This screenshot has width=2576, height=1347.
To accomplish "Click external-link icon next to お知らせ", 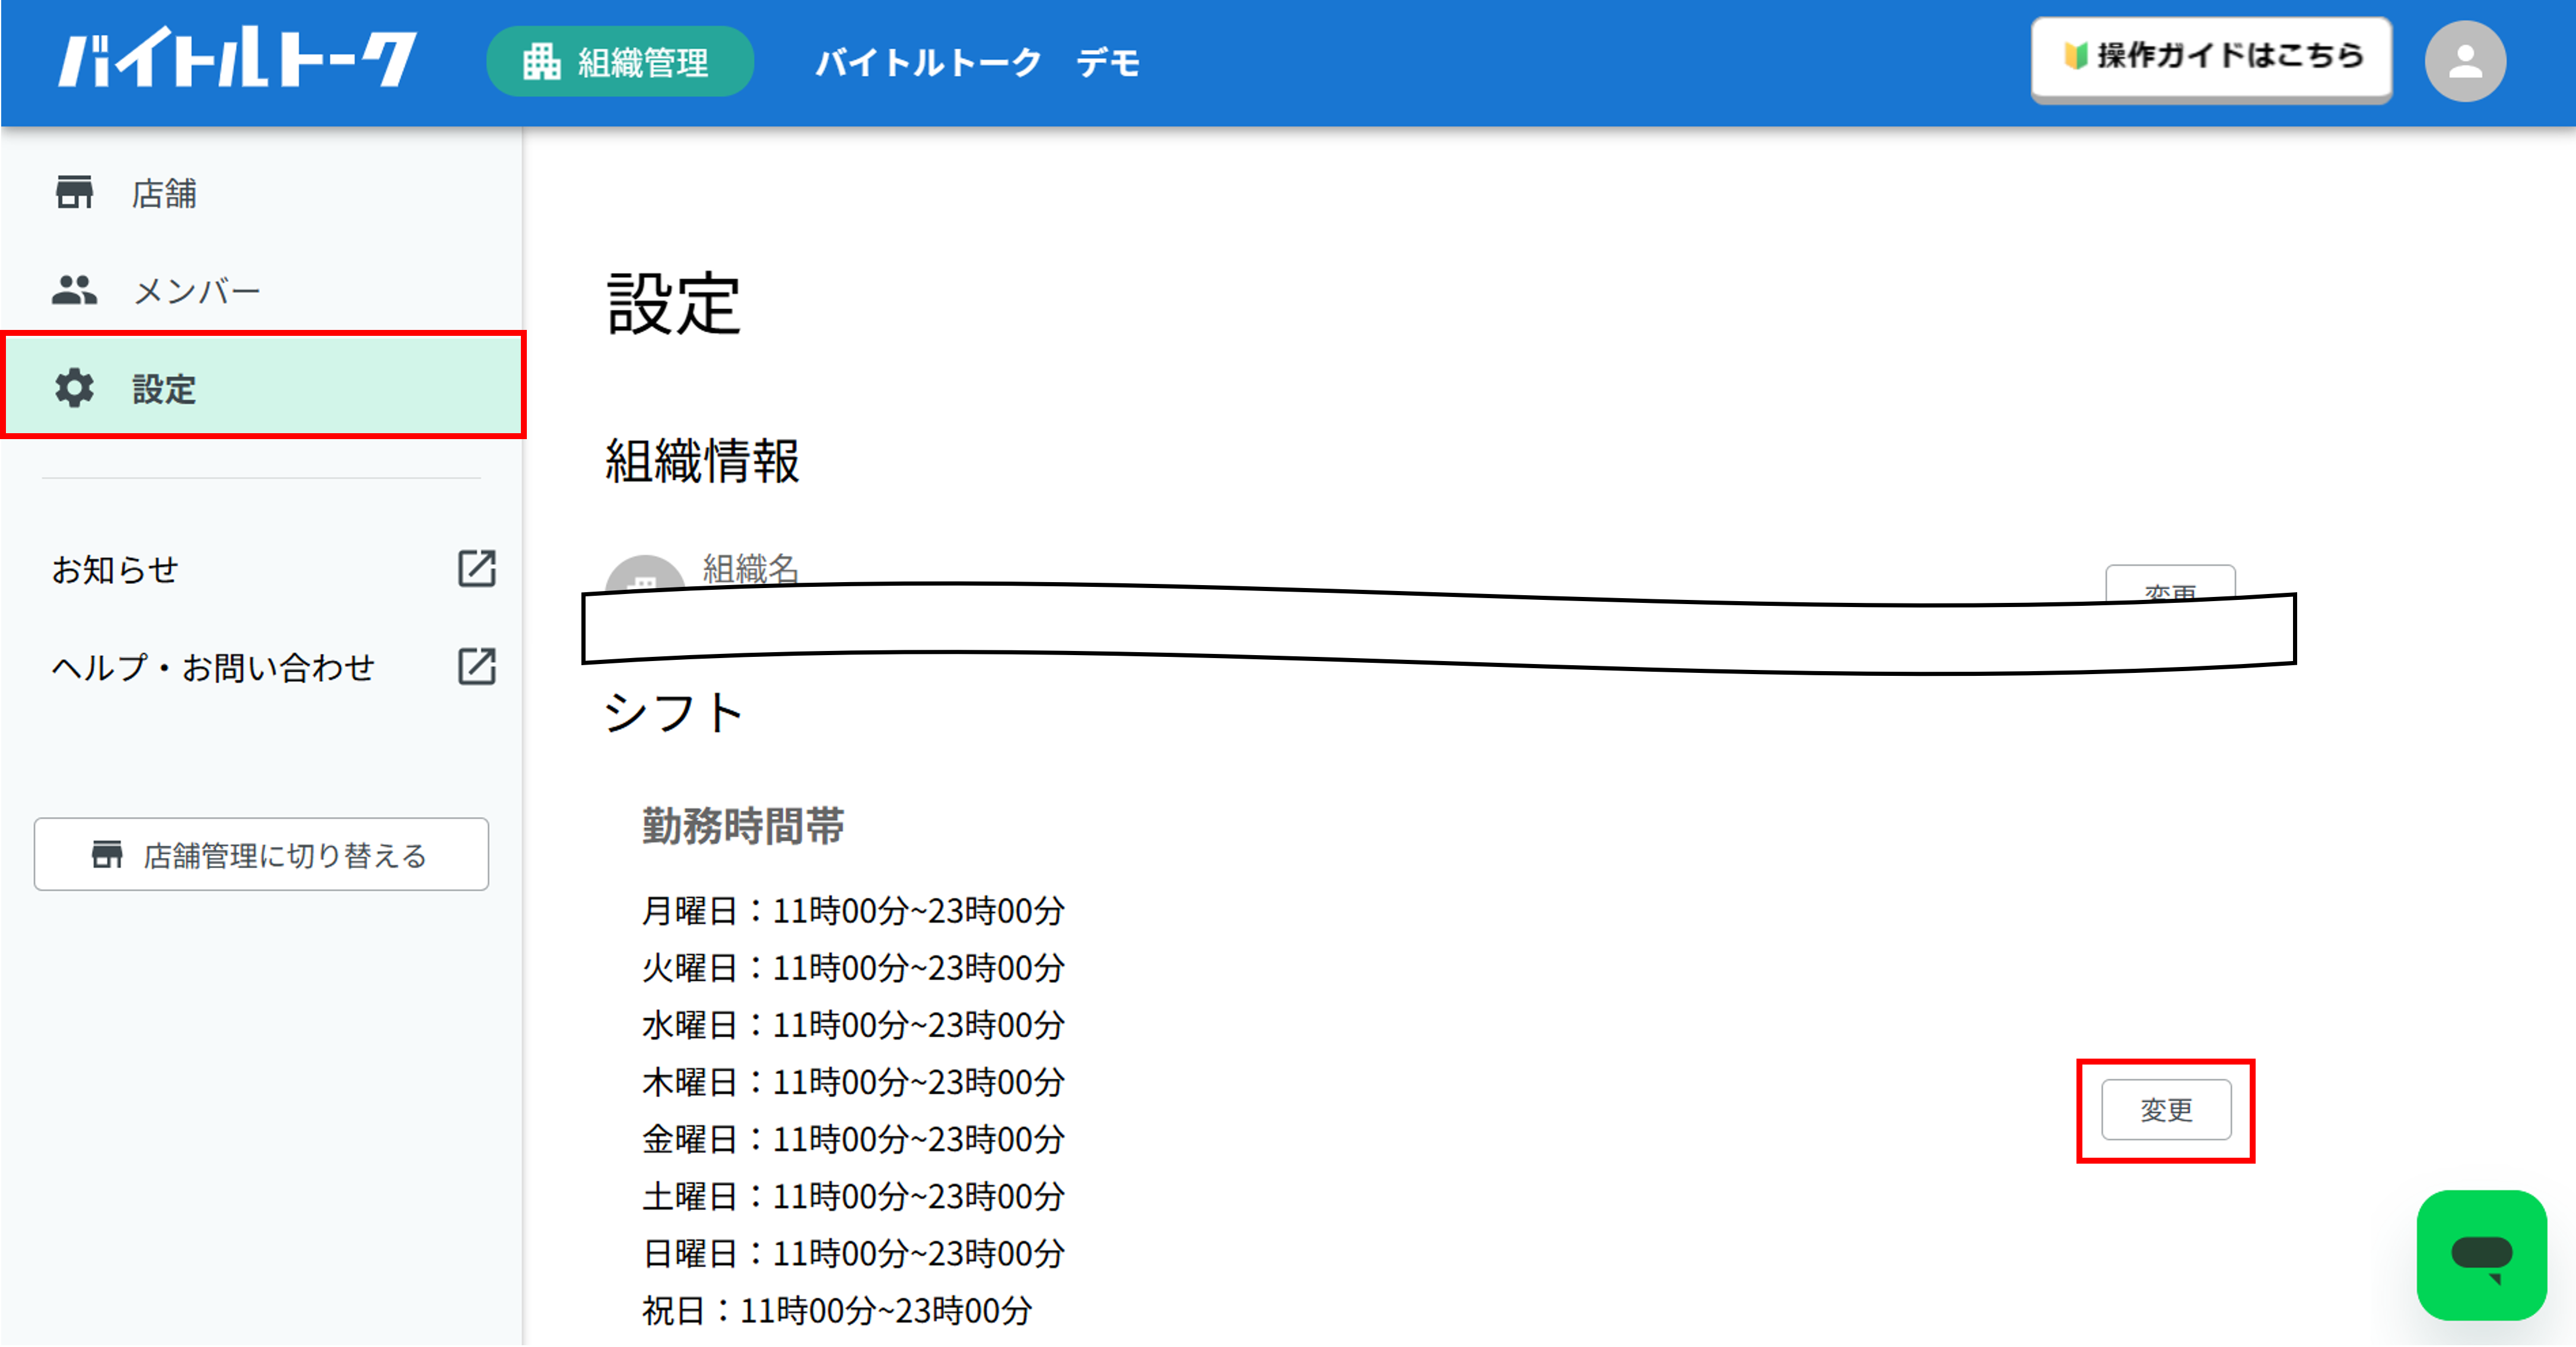I will pos(477,568).
